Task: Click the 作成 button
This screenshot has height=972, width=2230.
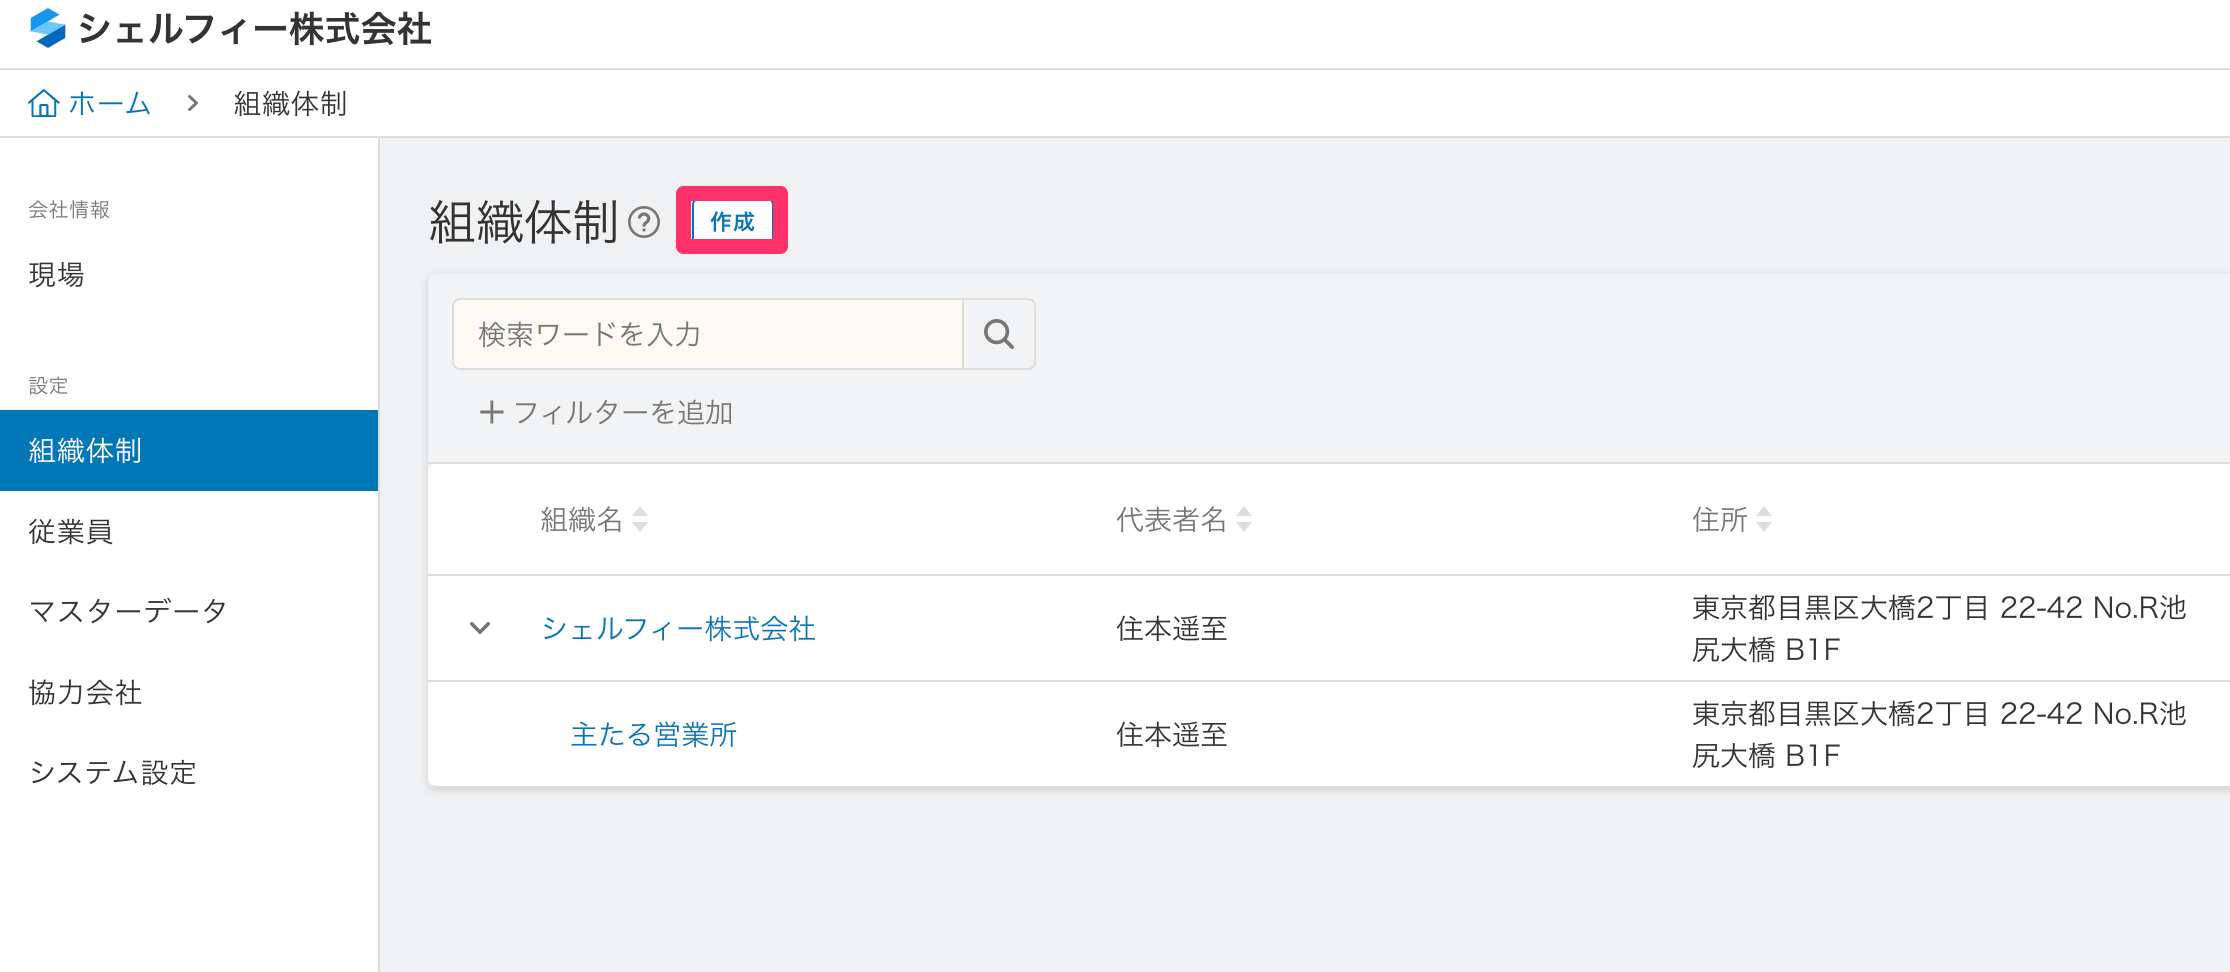Action: point(732,221)
